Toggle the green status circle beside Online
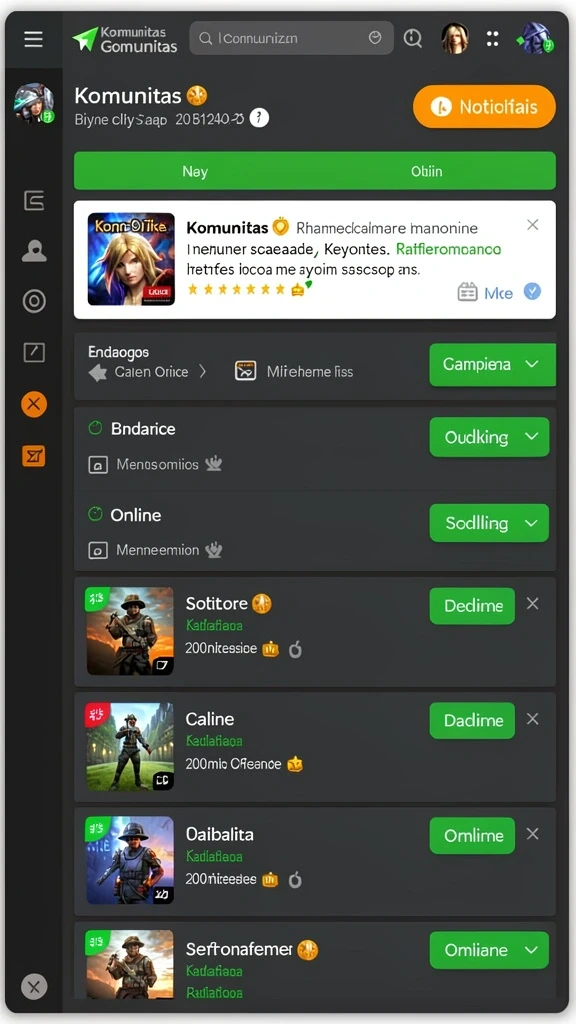 pos(95,515)
